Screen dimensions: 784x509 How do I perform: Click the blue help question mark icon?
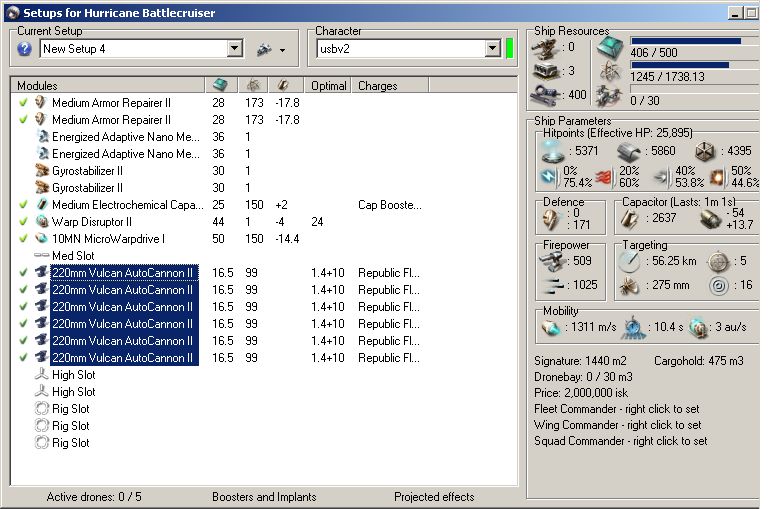pyautogui.click(x=24, y=49)
